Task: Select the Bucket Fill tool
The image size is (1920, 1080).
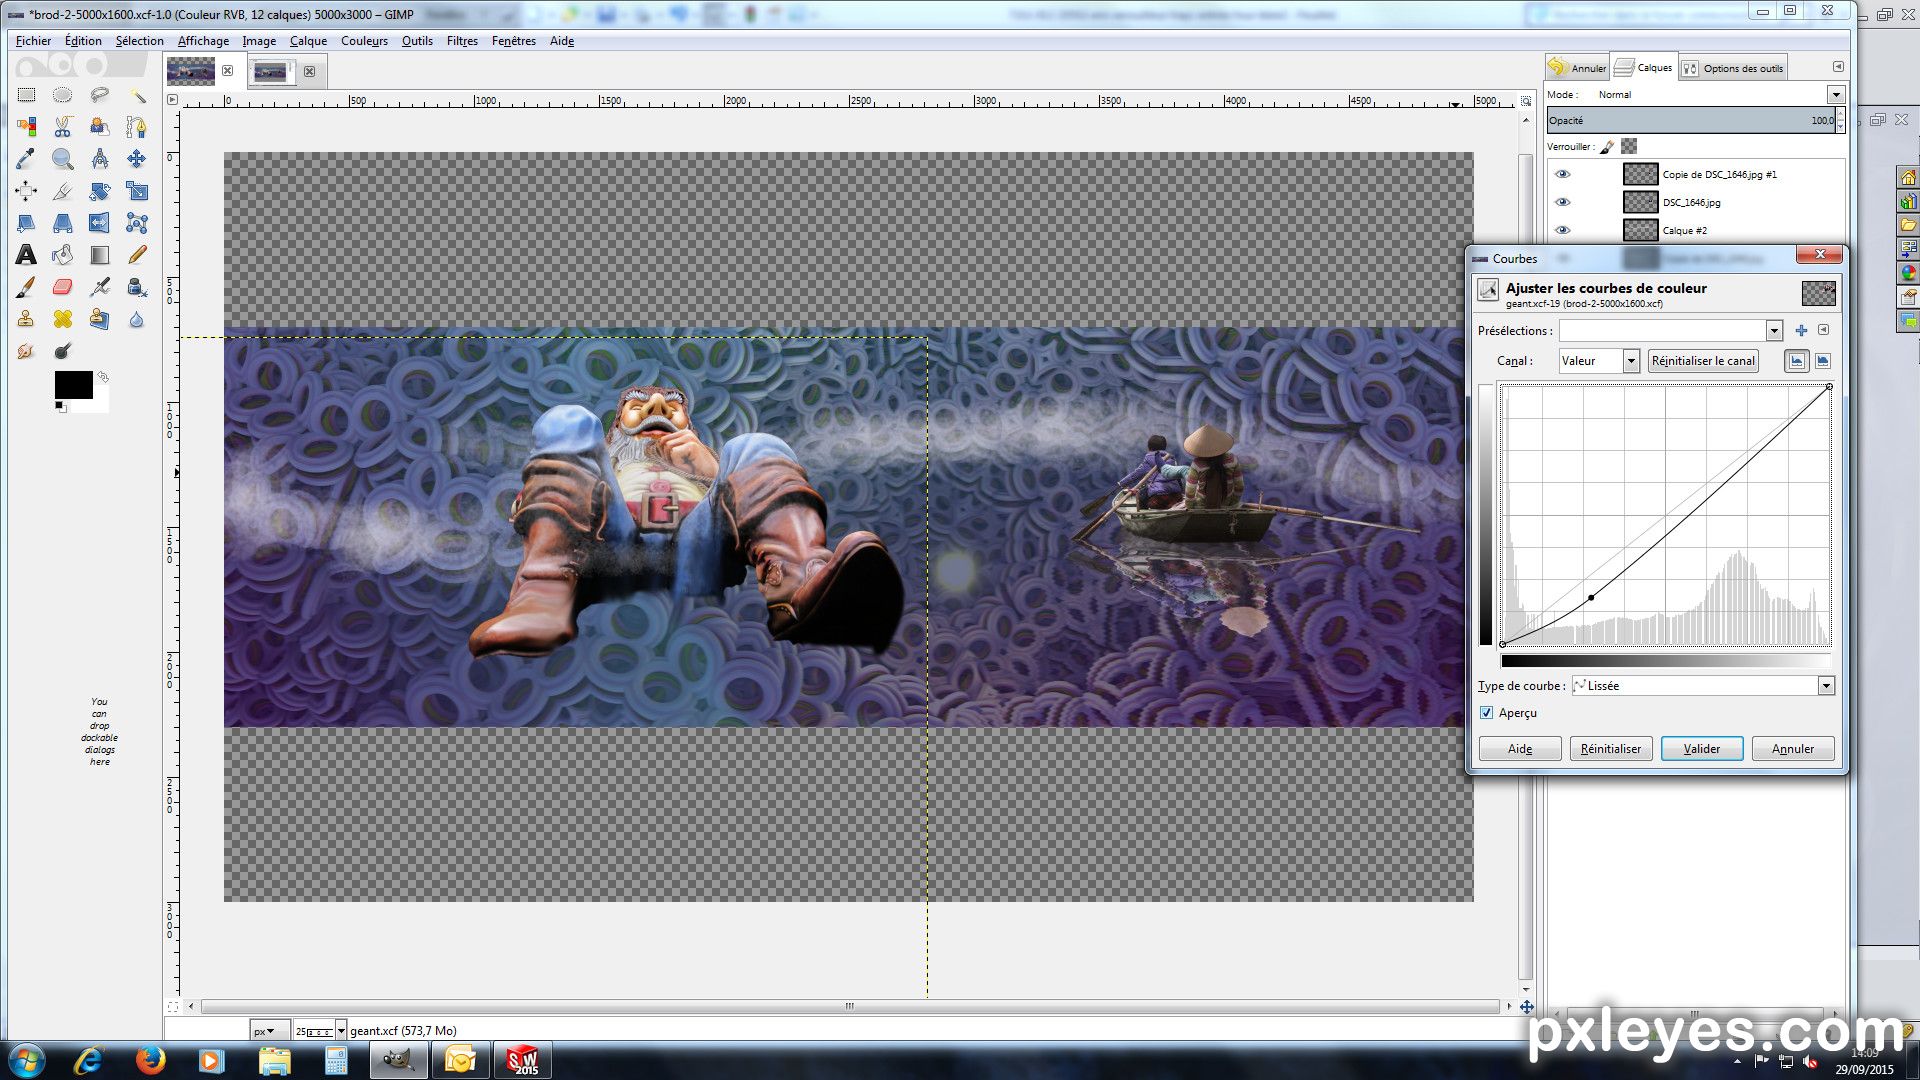Action: 62,255
